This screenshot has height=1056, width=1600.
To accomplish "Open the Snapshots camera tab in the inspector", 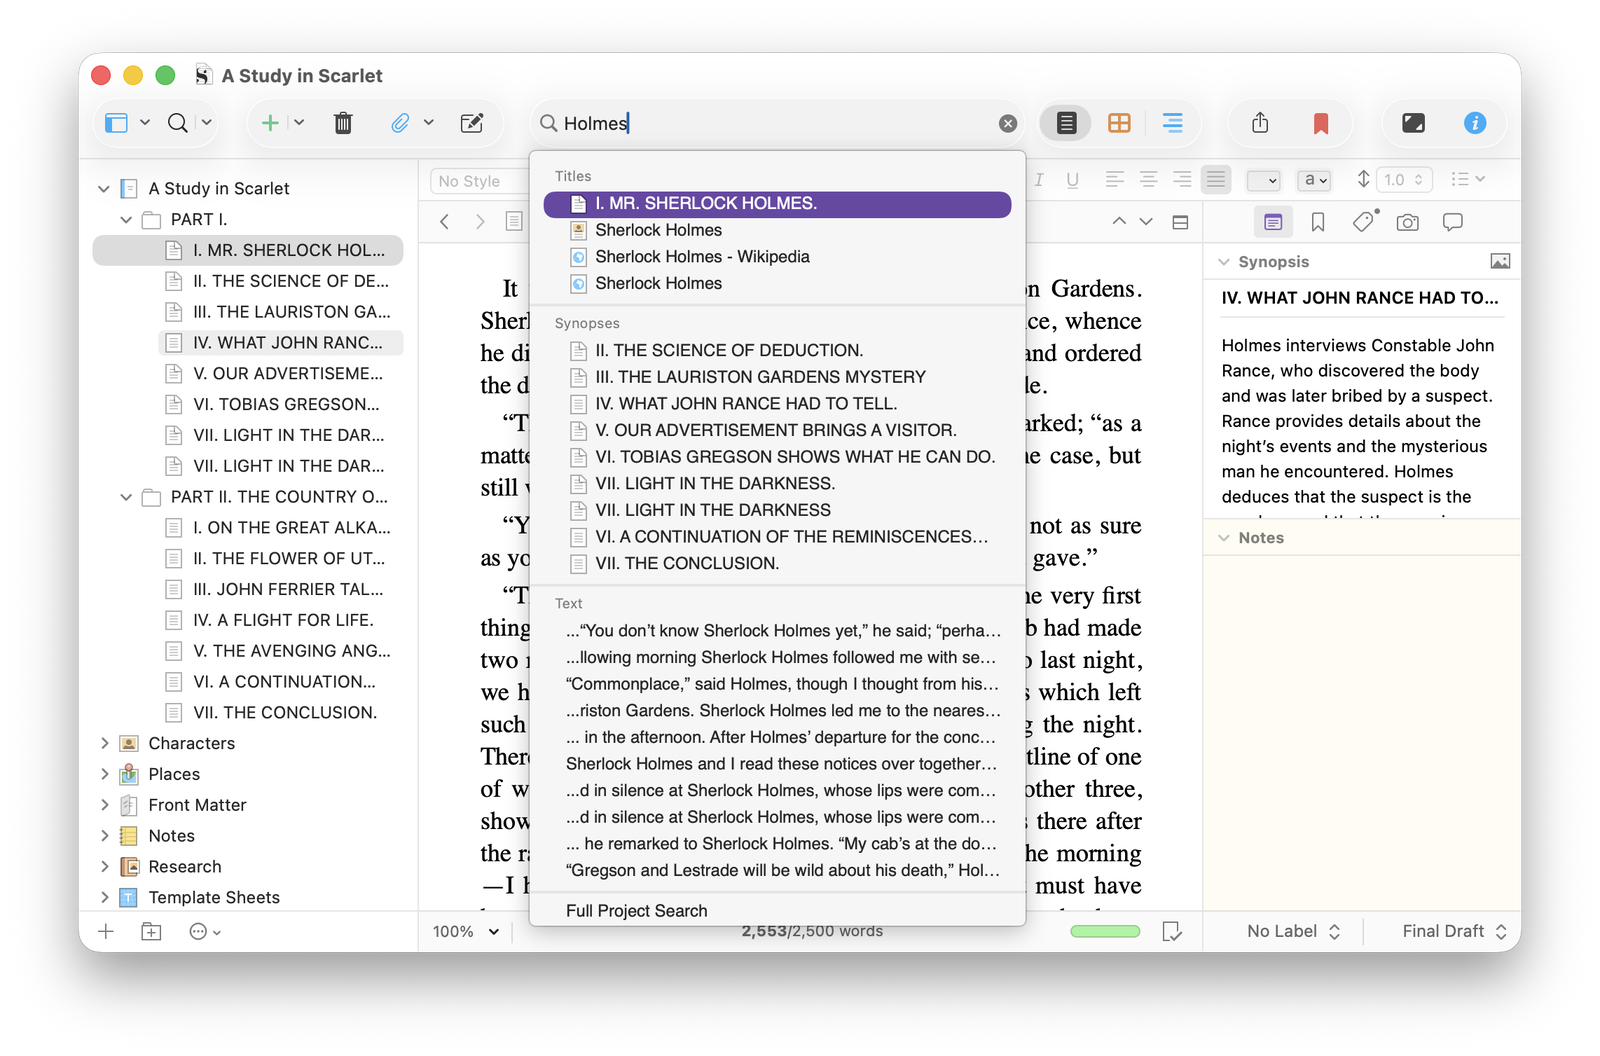I will [1407, 222].
